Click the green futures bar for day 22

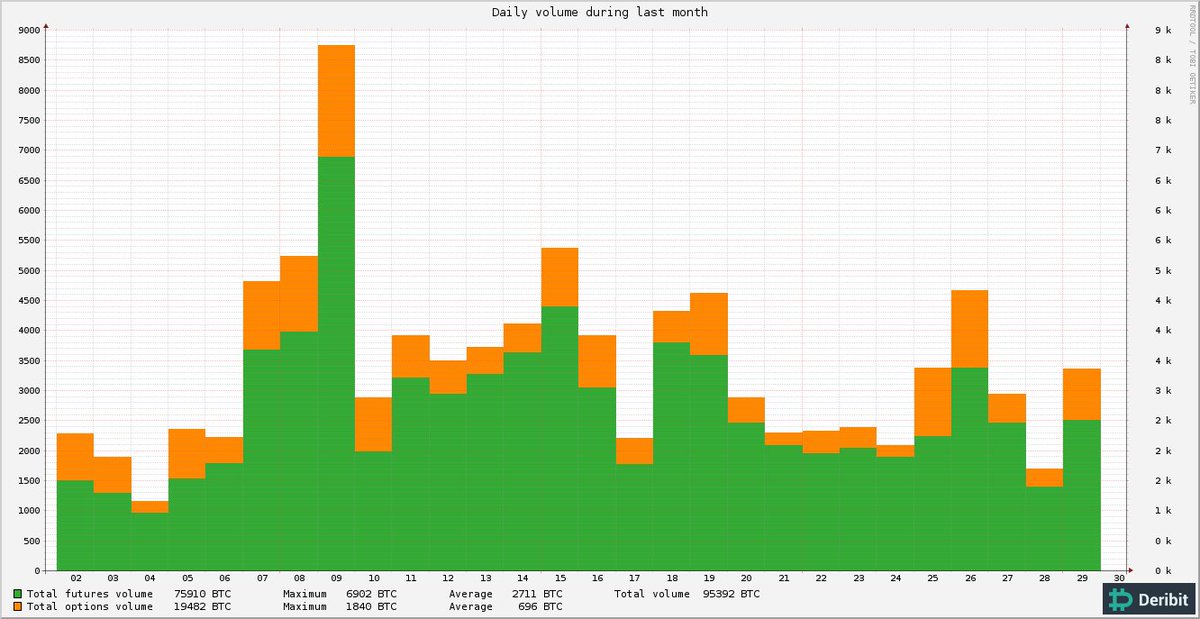[x=821, y=512]
